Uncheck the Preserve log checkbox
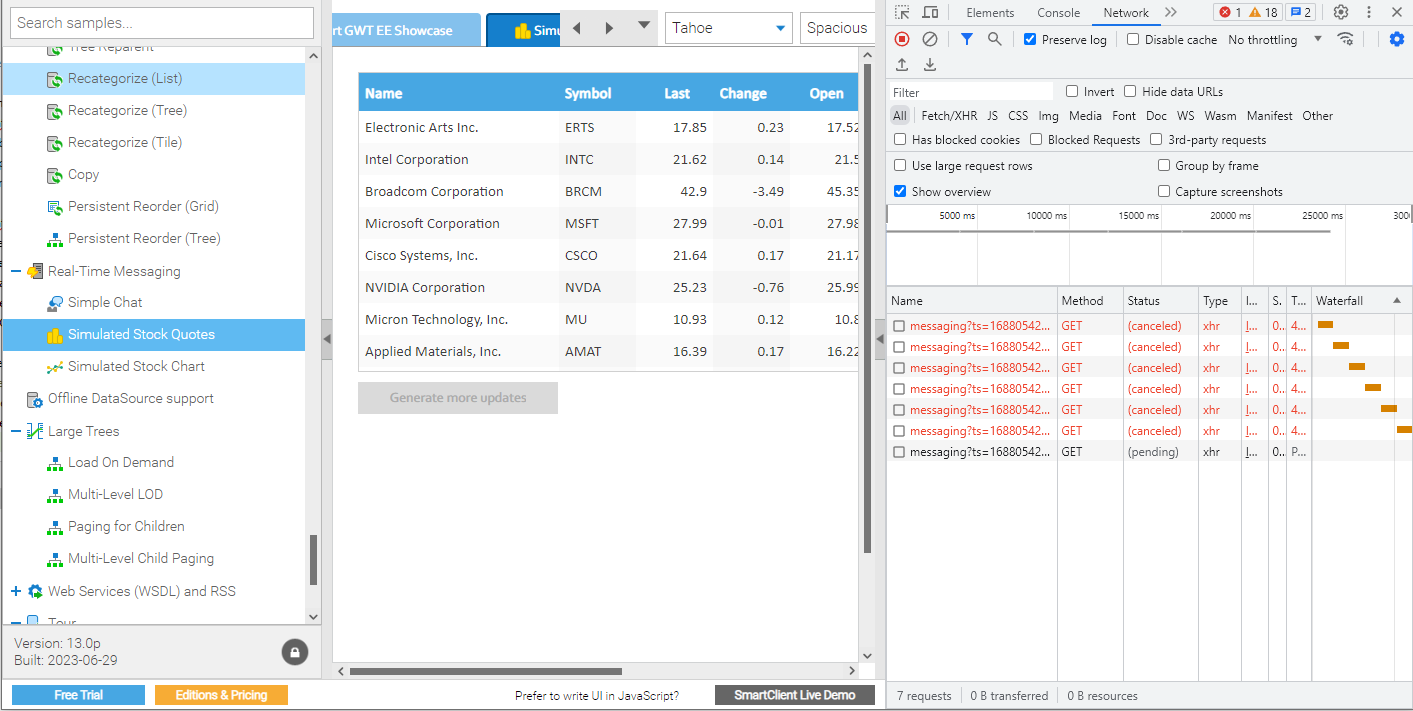The width and height of the screenshot is (1413, 711). [x=1030, y=39]
